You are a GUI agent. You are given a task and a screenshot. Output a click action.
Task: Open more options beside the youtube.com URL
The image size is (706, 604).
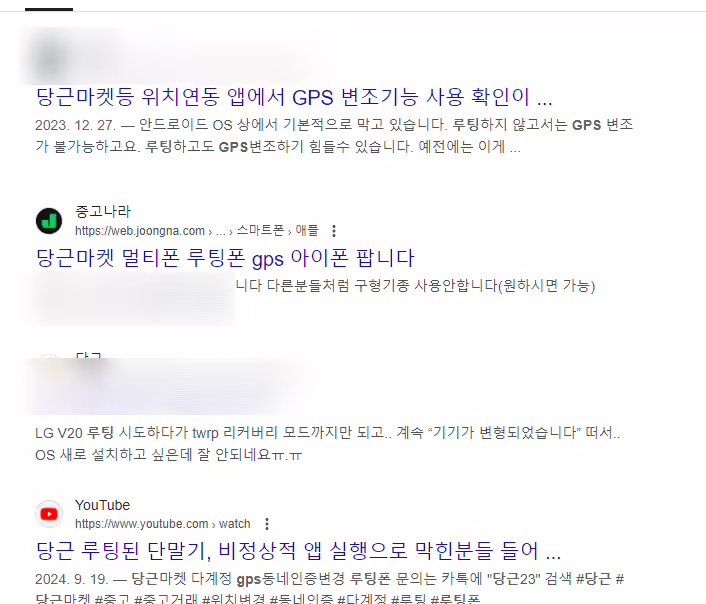coord(267,524)
